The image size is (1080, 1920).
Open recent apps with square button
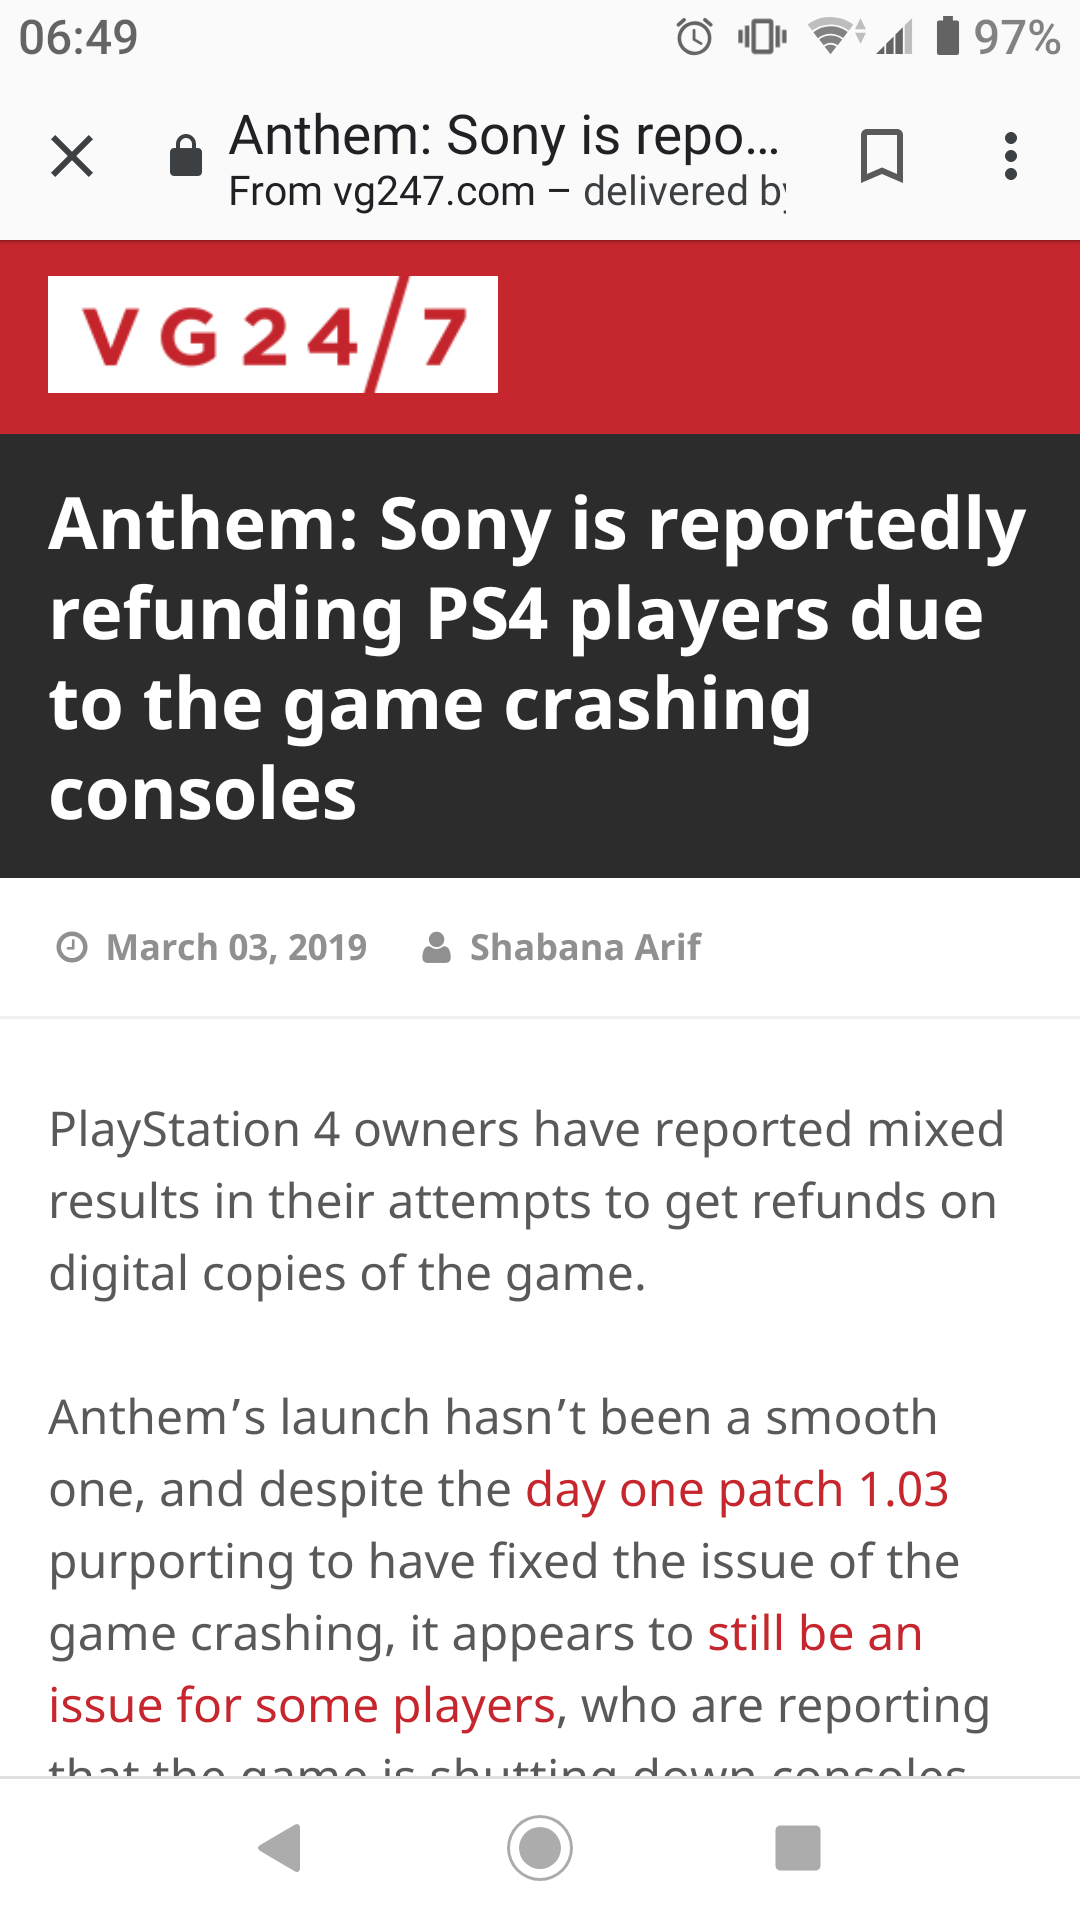[x=798, y=1848]
